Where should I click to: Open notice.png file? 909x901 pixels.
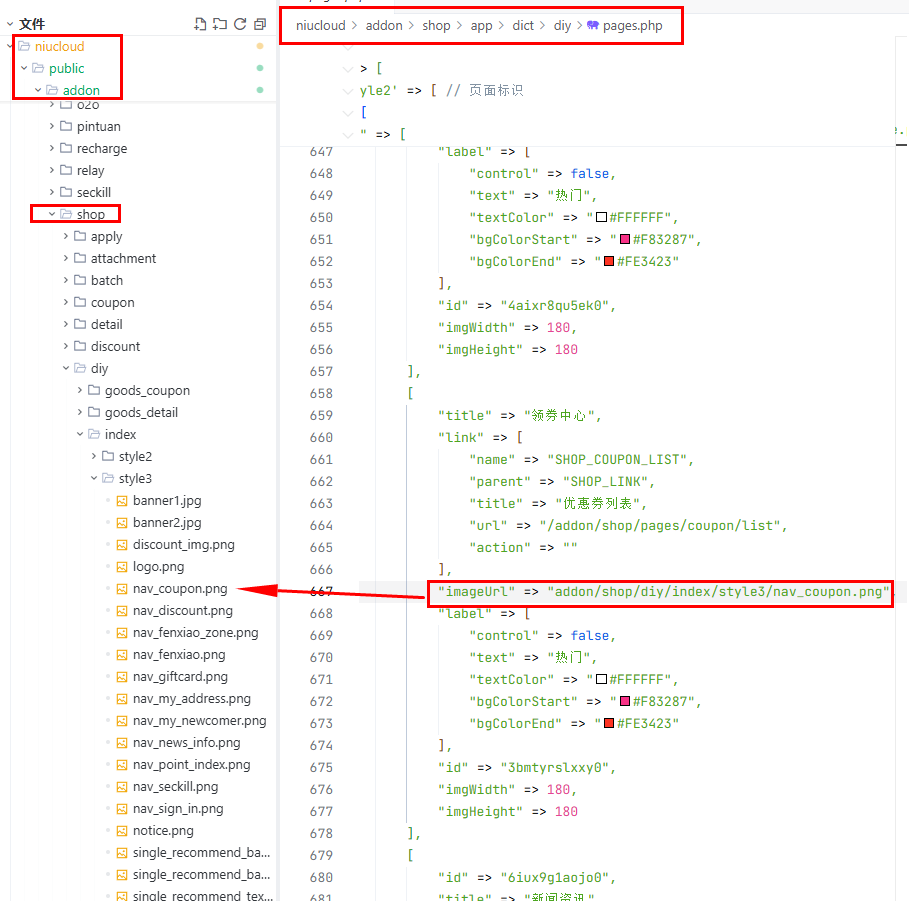pyautogui.click(x=163, y=831)
